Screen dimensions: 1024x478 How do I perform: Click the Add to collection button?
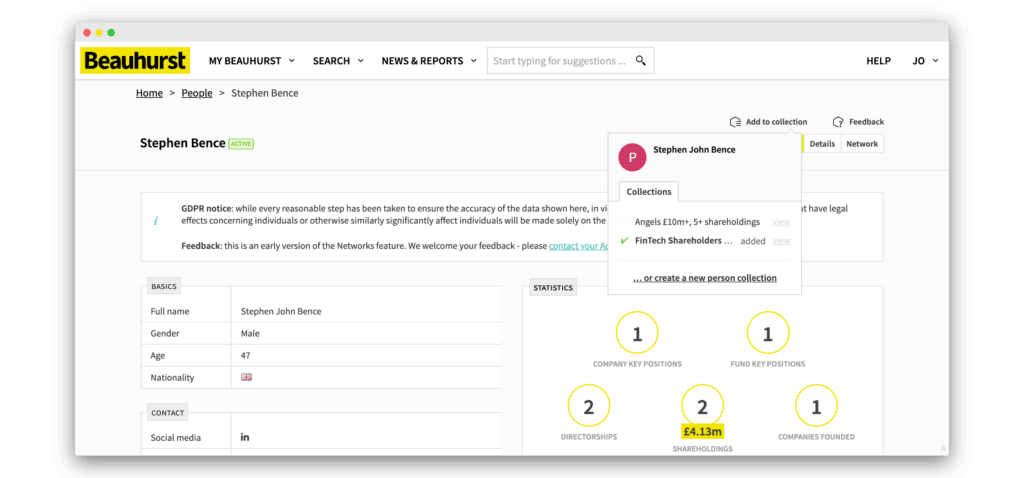(x=768, y=122)
